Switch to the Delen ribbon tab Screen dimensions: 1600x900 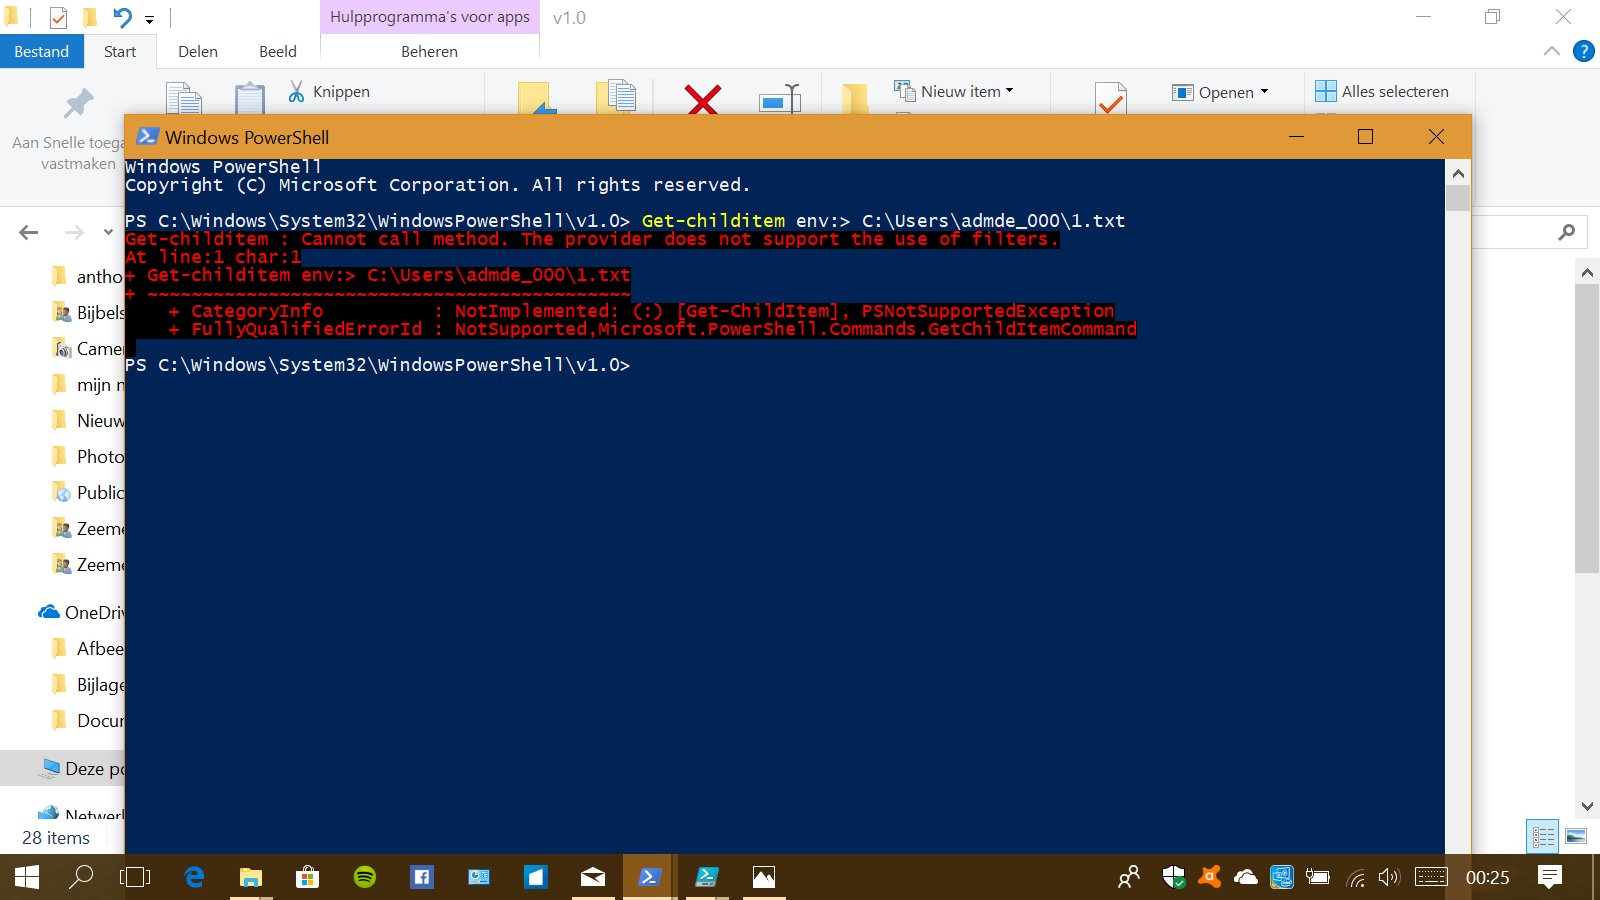(x=198, y=51)
